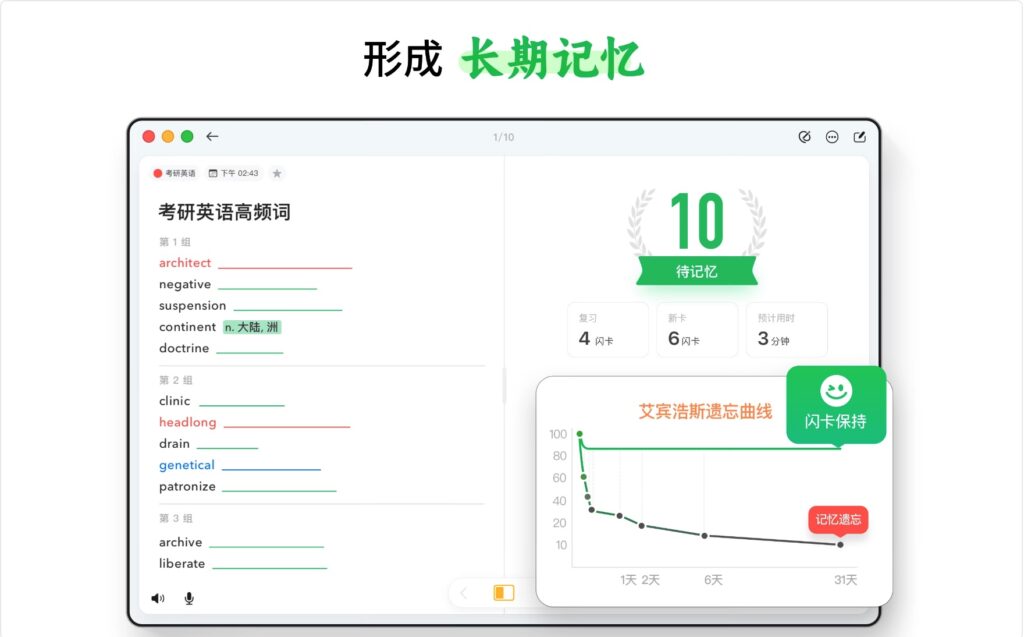This screenshot has width=1024, height=637.
Task: Select the 31天 point on the forgetting curve
Action: point(839,547)
